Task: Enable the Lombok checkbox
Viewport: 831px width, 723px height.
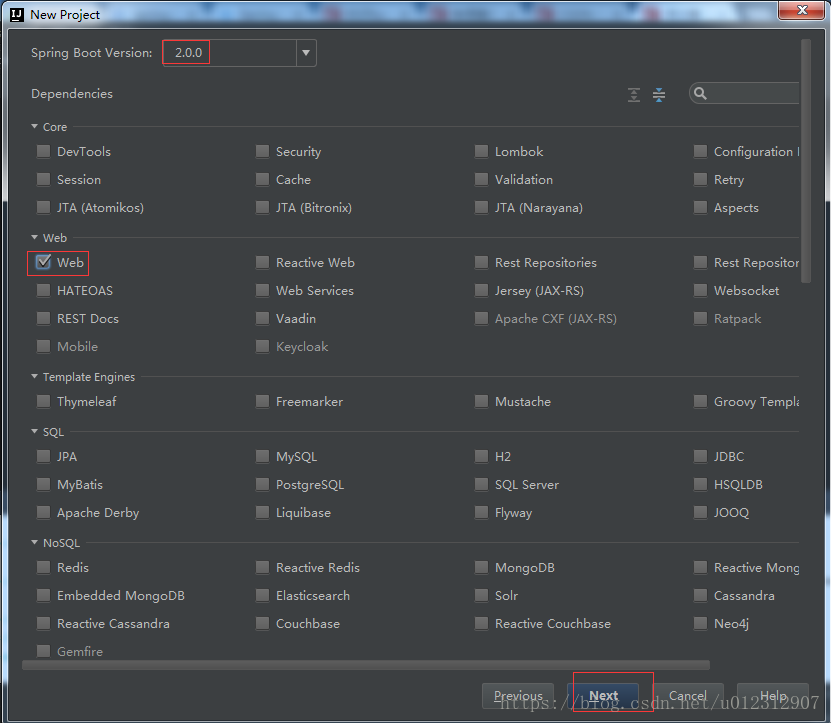Action: (481, 152)
